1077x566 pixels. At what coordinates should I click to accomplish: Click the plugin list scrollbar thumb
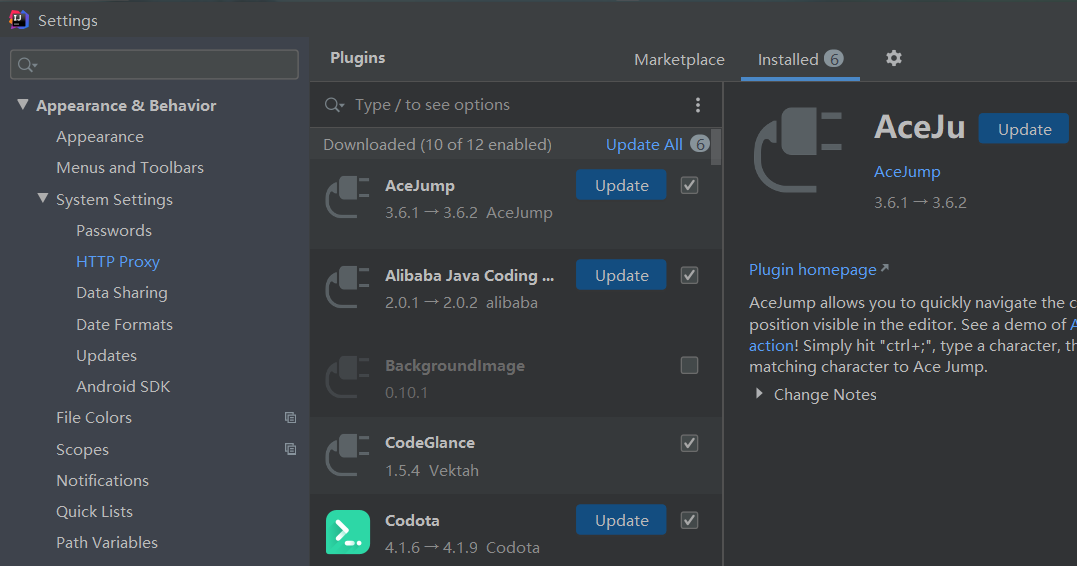coord(715,146)
